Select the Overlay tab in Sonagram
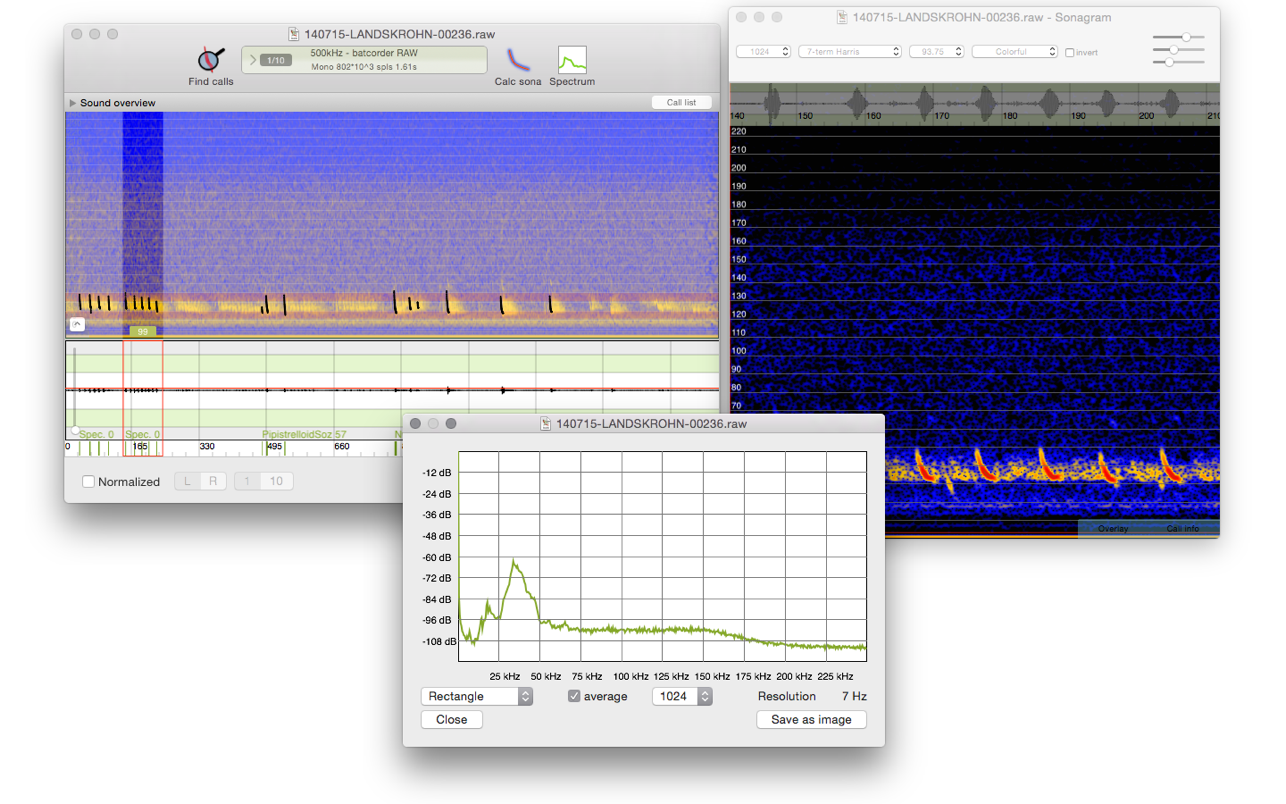The width and height of the screenshot is (1286, 804). point(1112,528)
